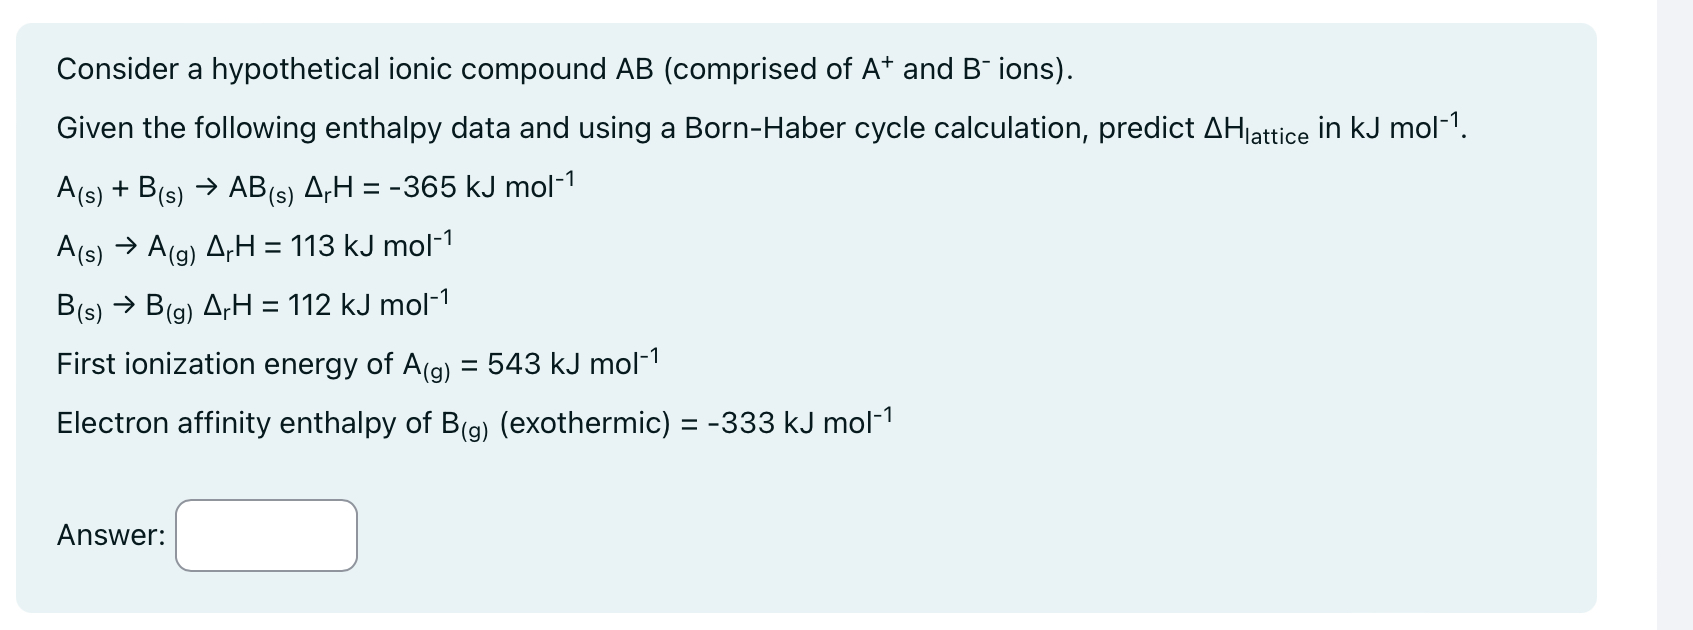Select the B(s) to B(g) equation
This screenshot has height=630, width=1693.
[x=250, y=306]
